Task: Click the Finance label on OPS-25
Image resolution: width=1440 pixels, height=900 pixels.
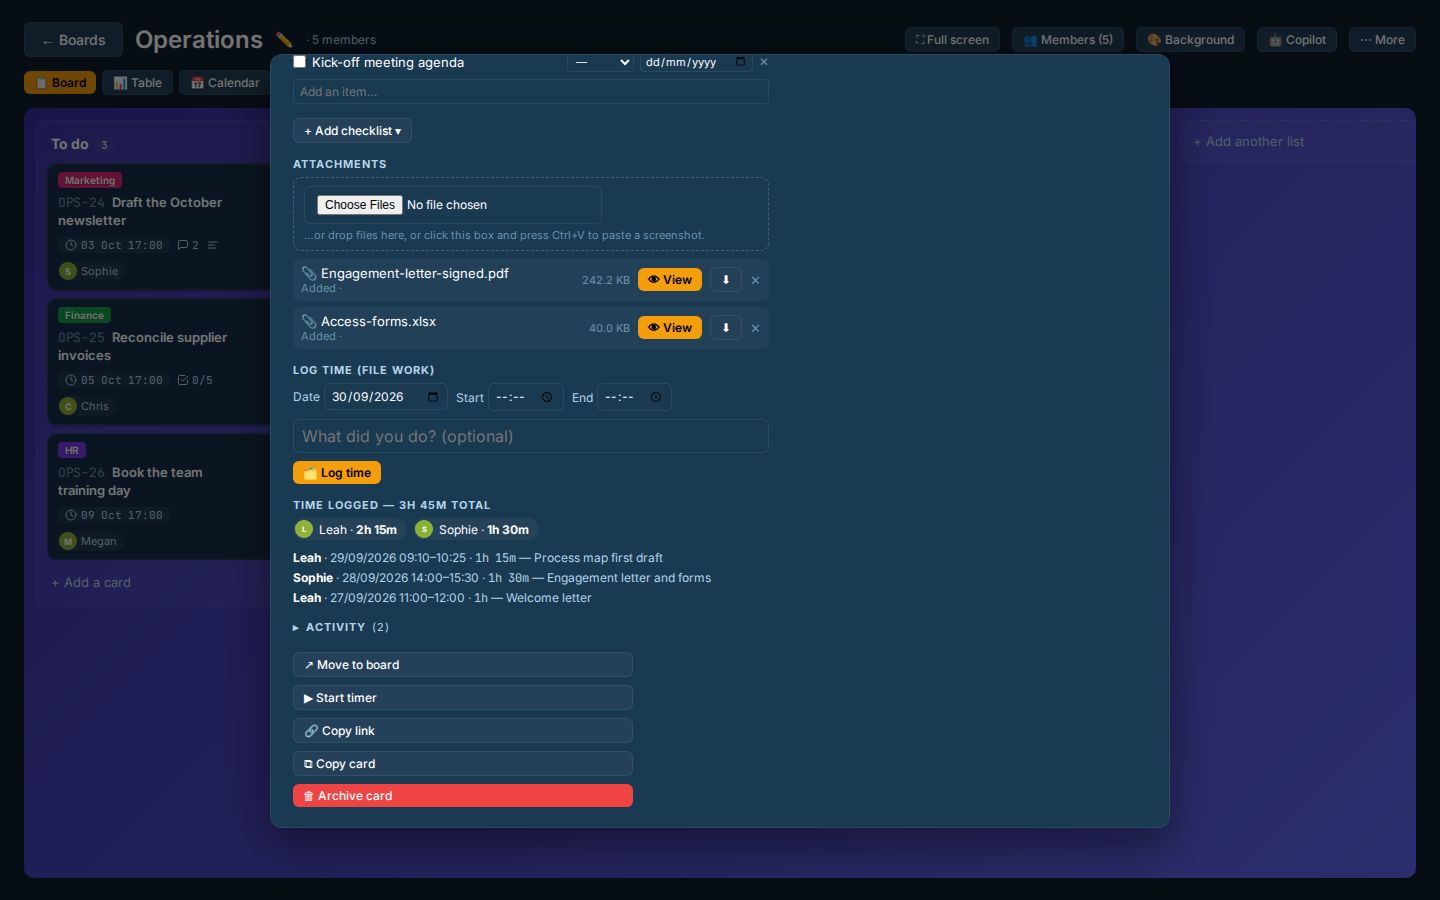Action: pos(84,316)
